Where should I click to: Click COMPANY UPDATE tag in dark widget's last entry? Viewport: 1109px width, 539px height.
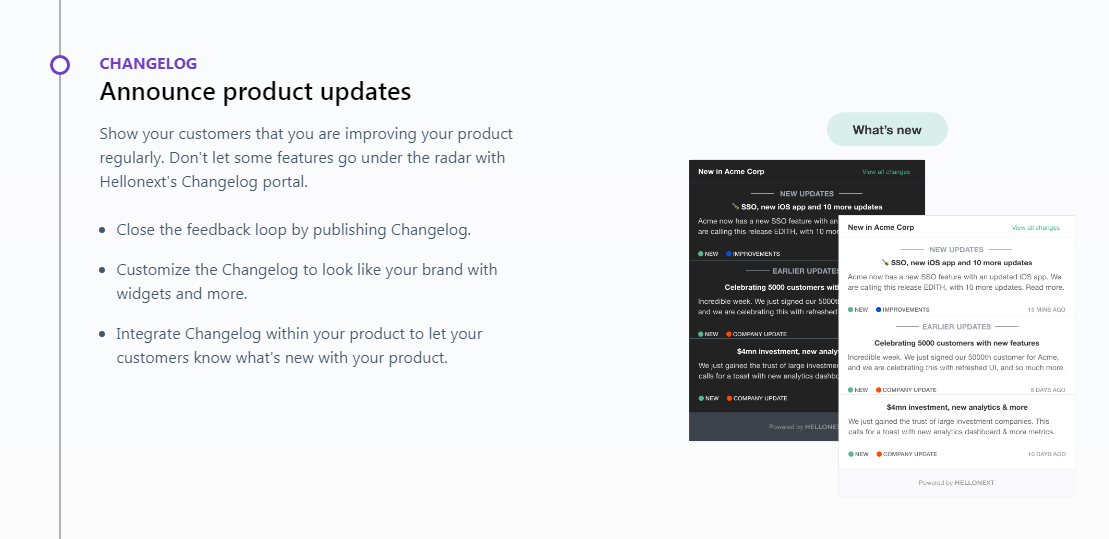(756, 398)
